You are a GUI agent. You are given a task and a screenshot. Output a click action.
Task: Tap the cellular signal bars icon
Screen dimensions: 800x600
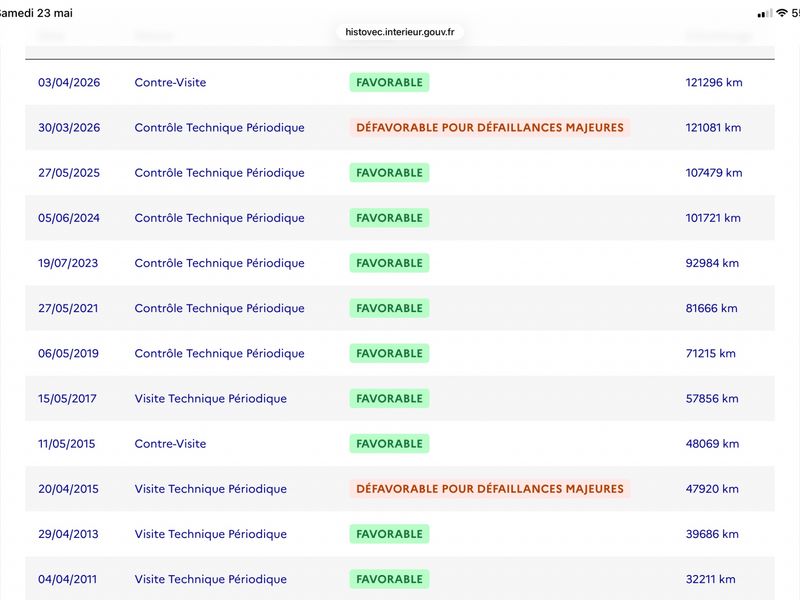[x=765, y=14]
